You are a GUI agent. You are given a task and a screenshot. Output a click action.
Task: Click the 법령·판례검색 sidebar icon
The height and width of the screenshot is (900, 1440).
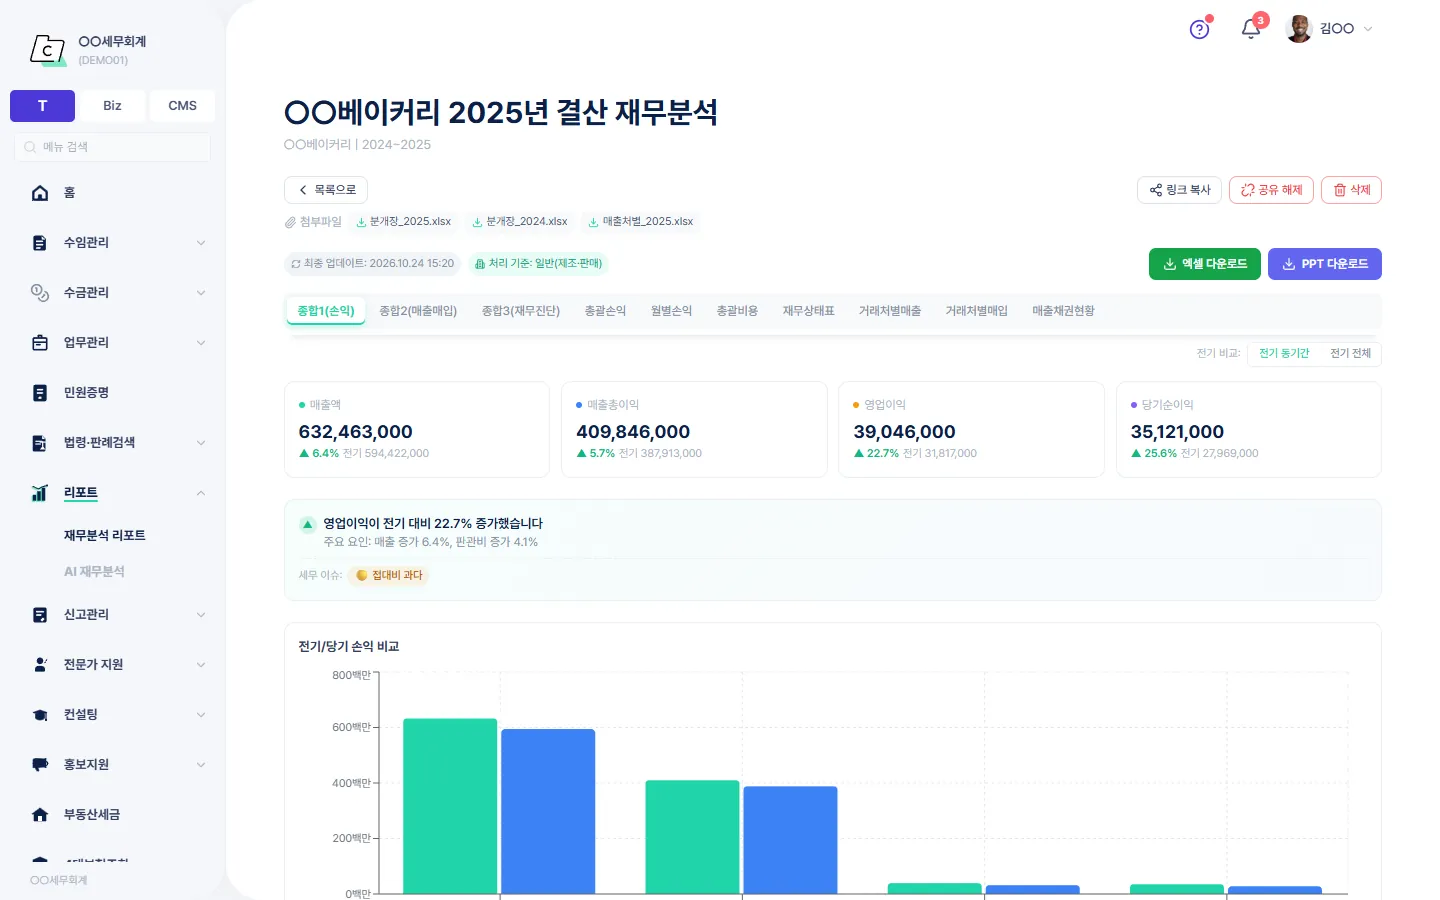click(40, 443)
